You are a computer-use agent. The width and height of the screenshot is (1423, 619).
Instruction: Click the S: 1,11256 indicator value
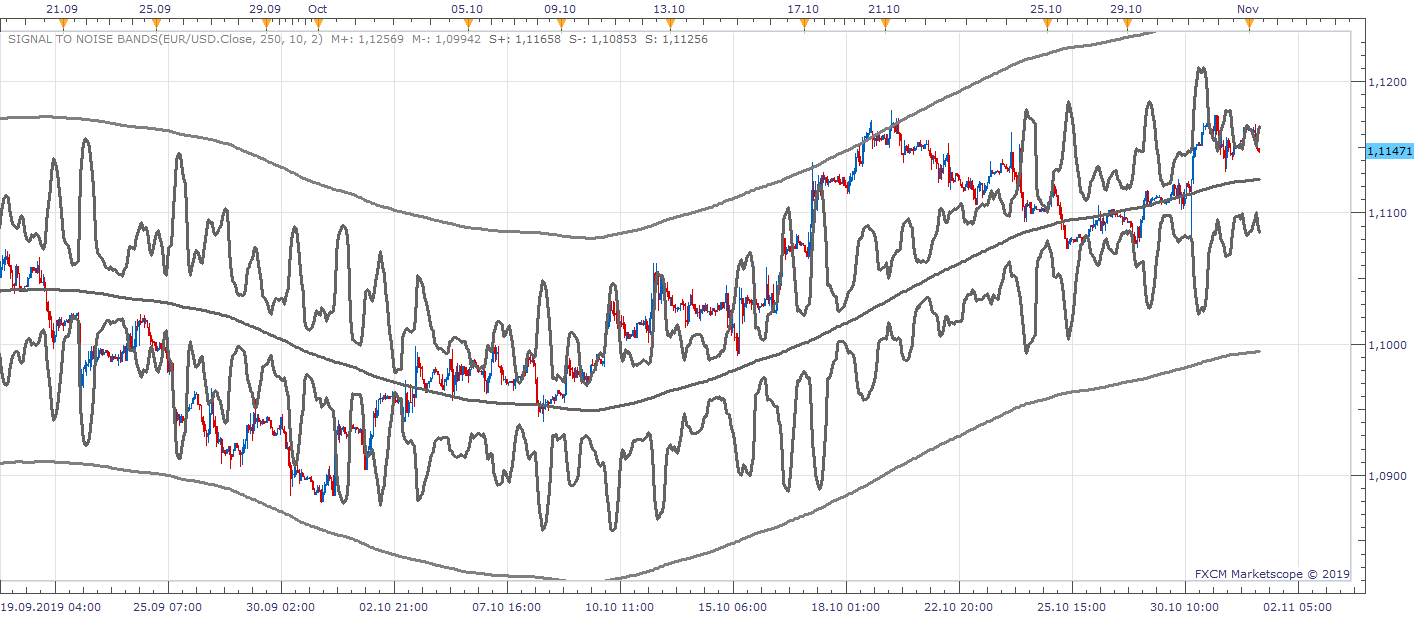pos(676,40)
